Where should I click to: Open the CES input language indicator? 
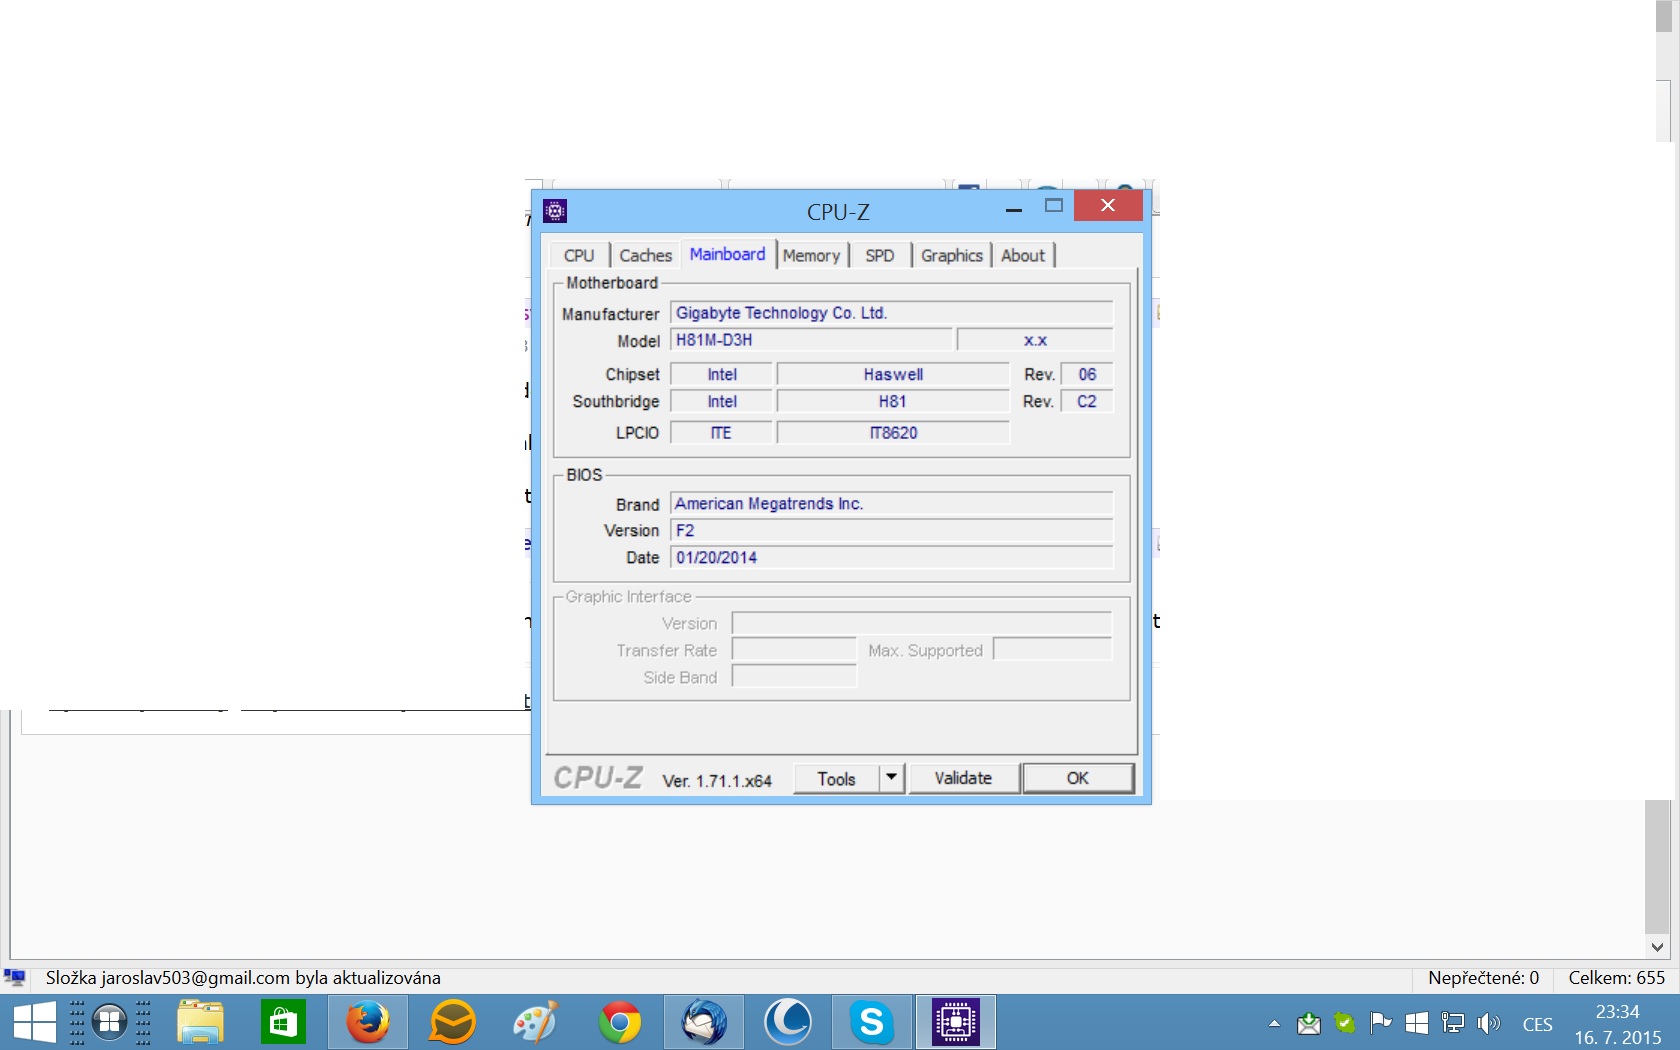point(1538,1024)
